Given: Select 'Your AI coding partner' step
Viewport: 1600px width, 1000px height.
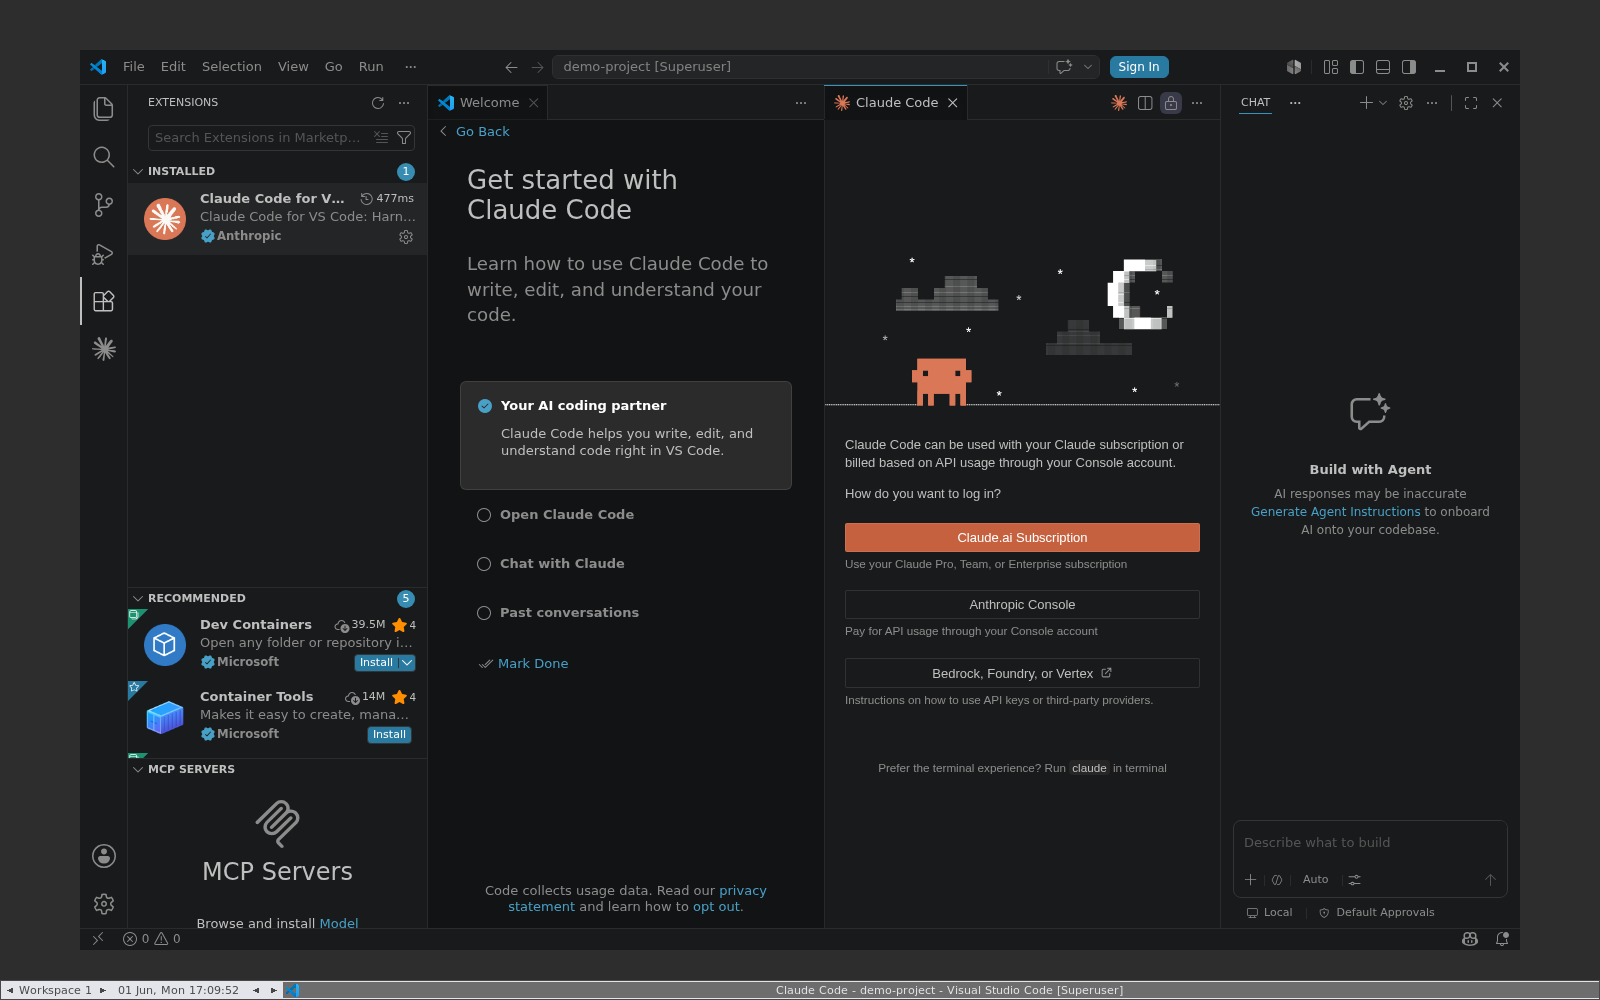Looking at the screenshot, I should 626,435.
